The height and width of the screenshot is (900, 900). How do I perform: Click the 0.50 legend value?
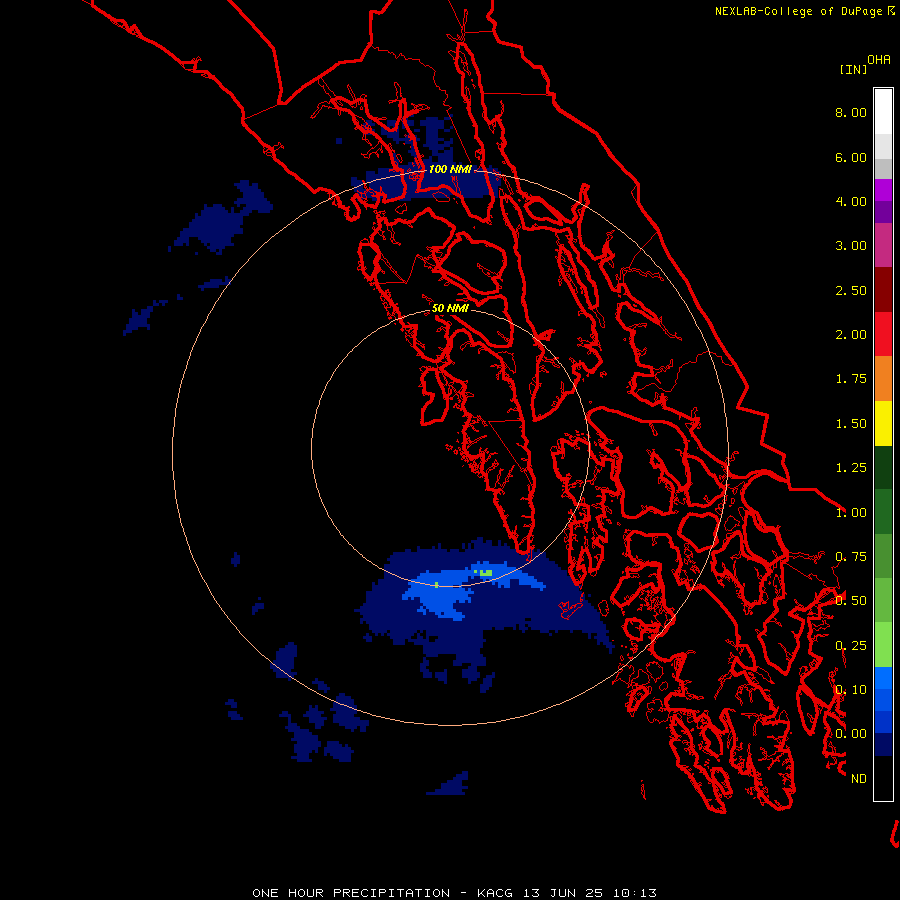pos(851,601)
